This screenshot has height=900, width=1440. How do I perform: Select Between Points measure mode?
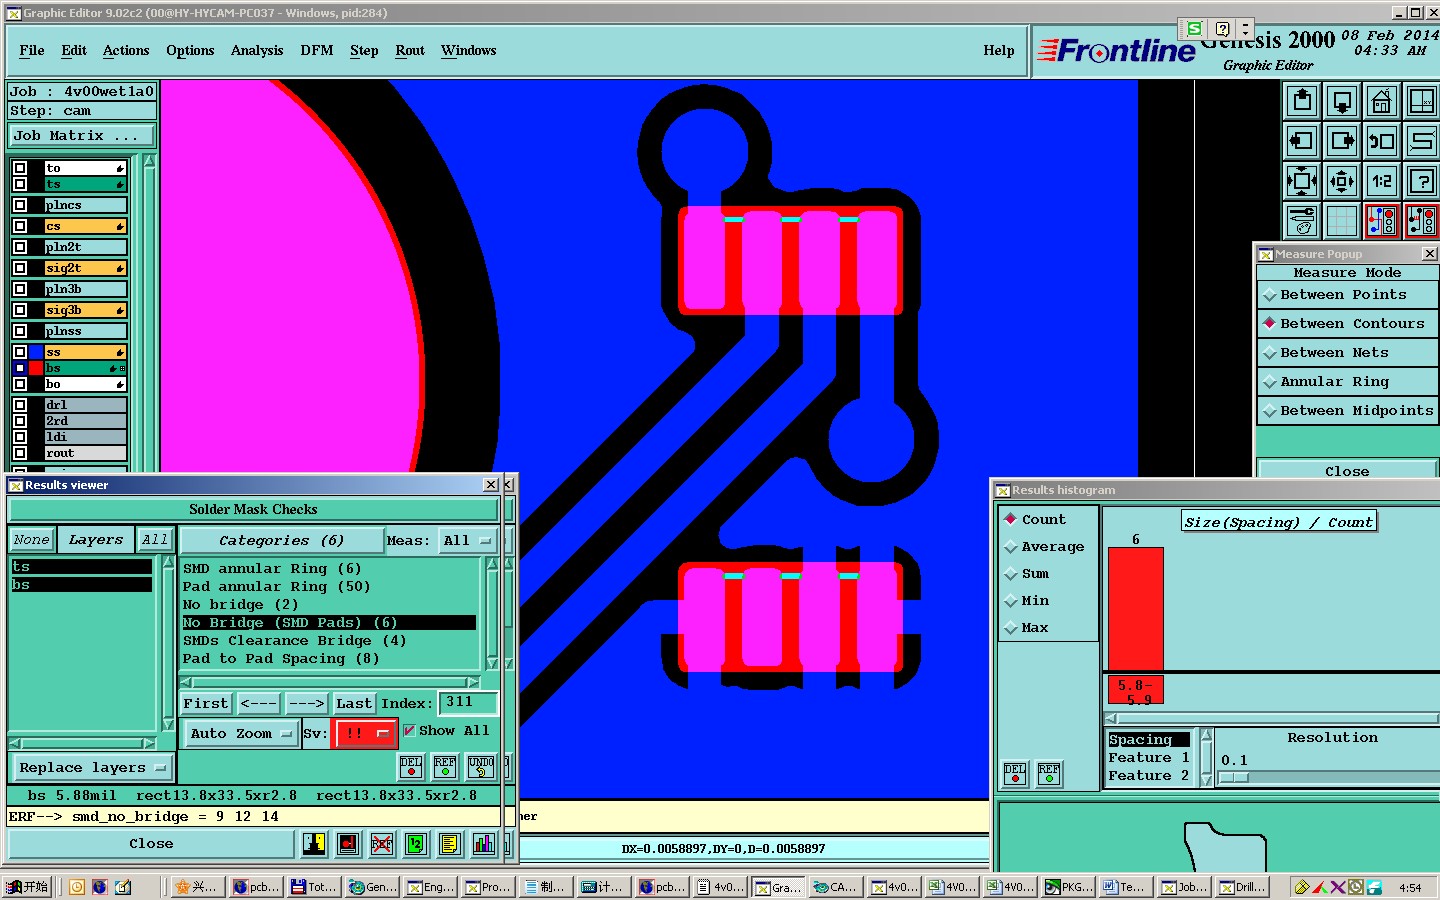pyautogui.click(x=1347, y=295)
